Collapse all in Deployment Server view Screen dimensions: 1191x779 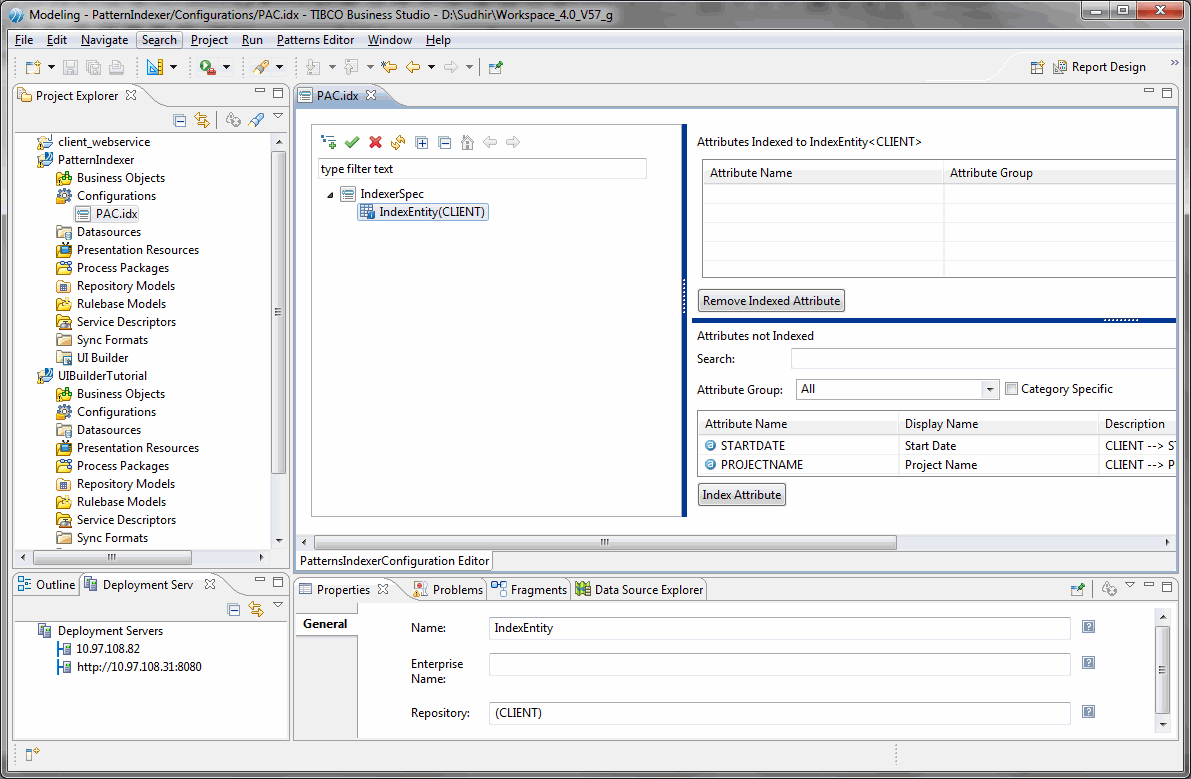234,610
